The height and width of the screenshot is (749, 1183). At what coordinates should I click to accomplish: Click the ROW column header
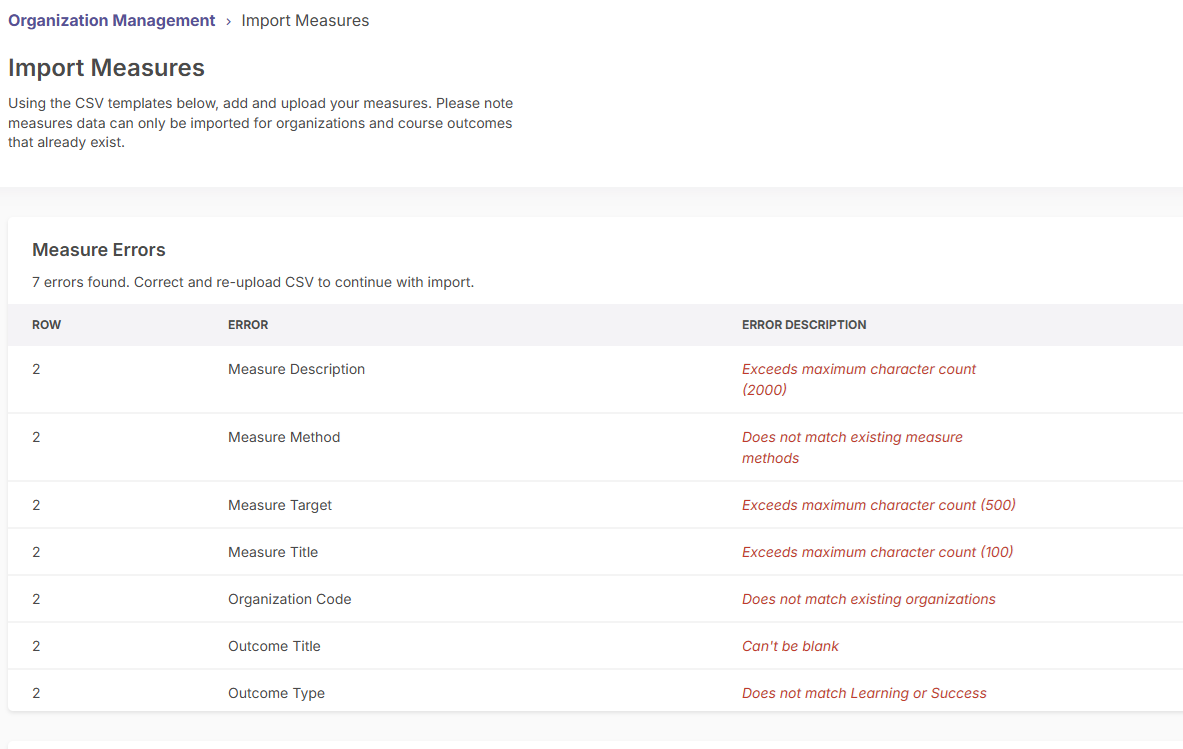(x=47, y=324)
